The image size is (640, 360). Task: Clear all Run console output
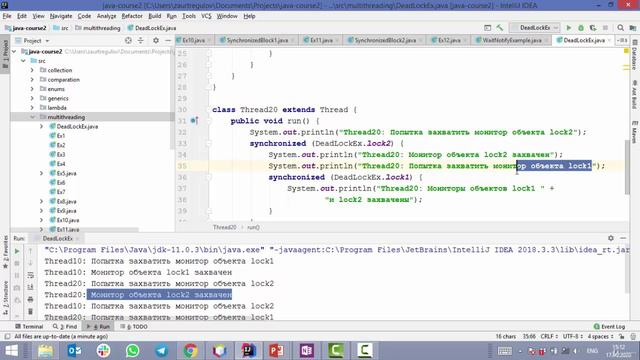(x=30, y=311)
